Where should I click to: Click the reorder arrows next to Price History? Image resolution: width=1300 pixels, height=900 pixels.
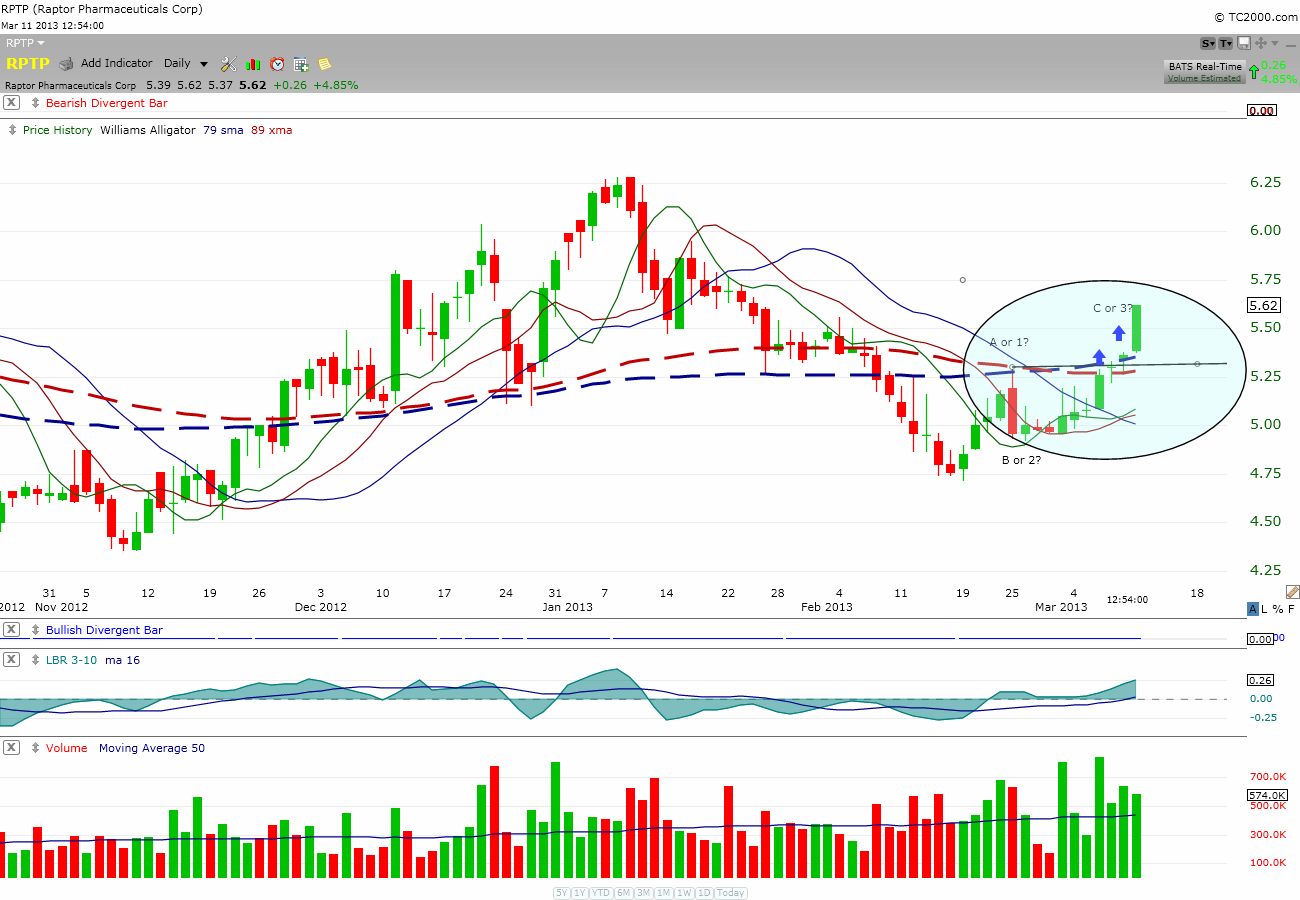pyautogui.click(x=12, y=130)
